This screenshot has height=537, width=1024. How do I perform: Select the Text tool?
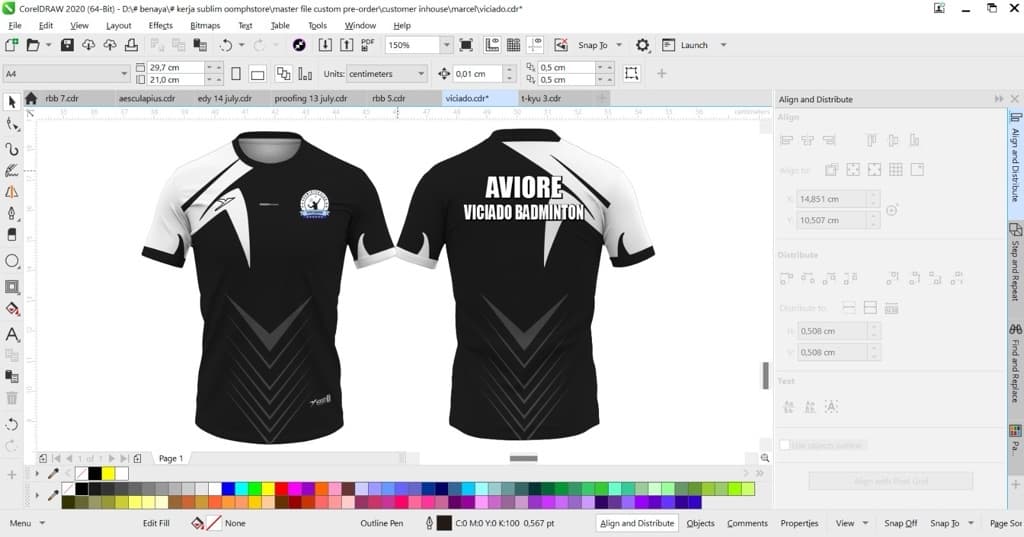12,334
